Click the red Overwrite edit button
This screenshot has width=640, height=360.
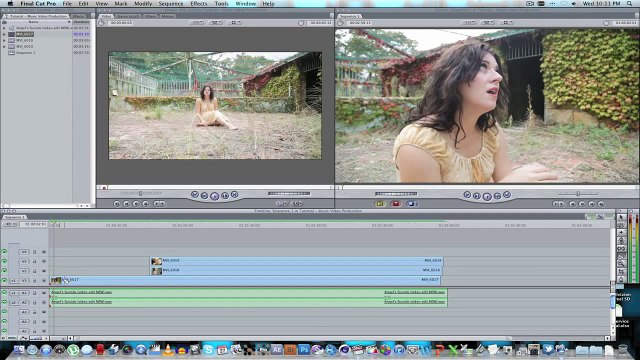click(x=396, y=203)
